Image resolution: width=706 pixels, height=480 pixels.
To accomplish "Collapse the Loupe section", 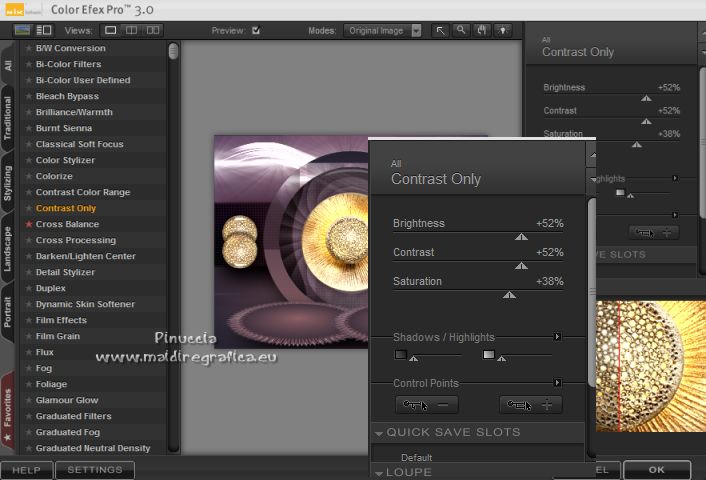I will (x=379, y=473).
